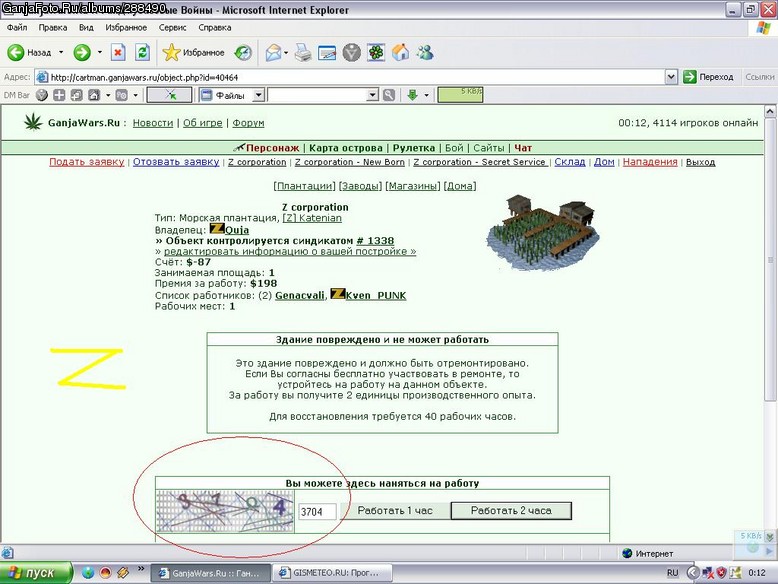Click the Home house icon in toolbar

click(400, 52)
